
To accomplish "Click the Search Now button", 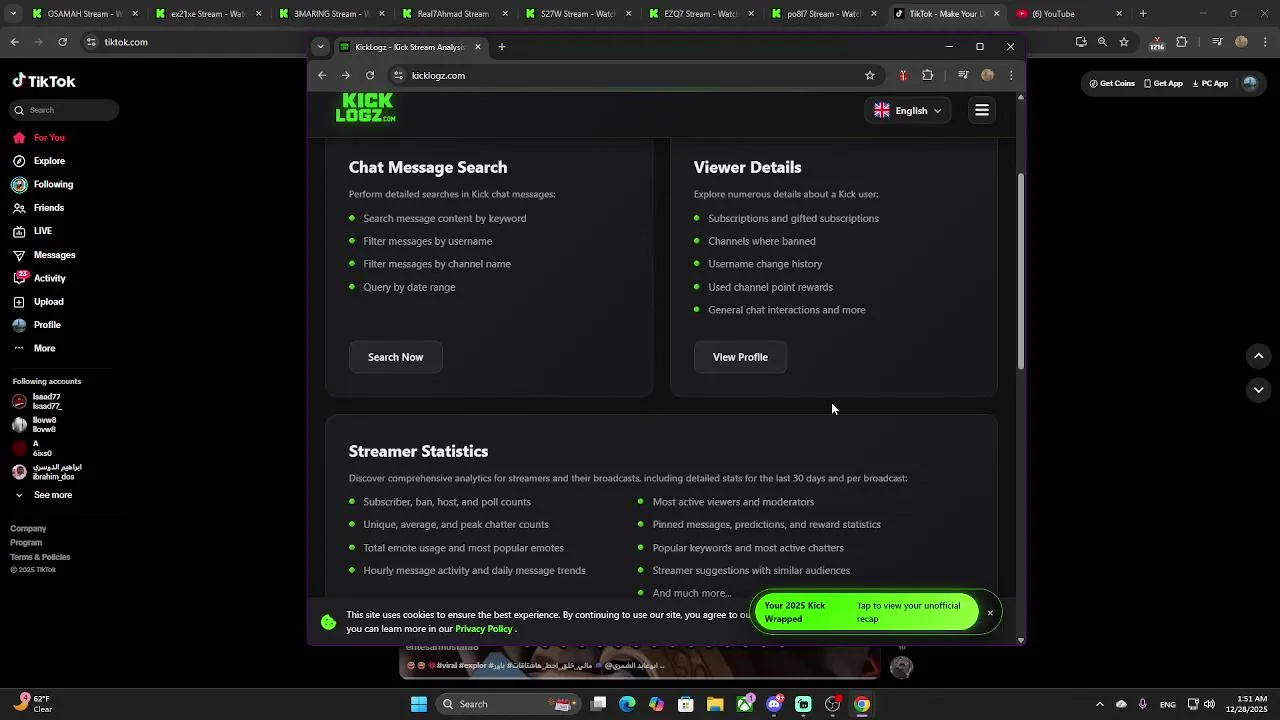I will (x=395, y=357).
